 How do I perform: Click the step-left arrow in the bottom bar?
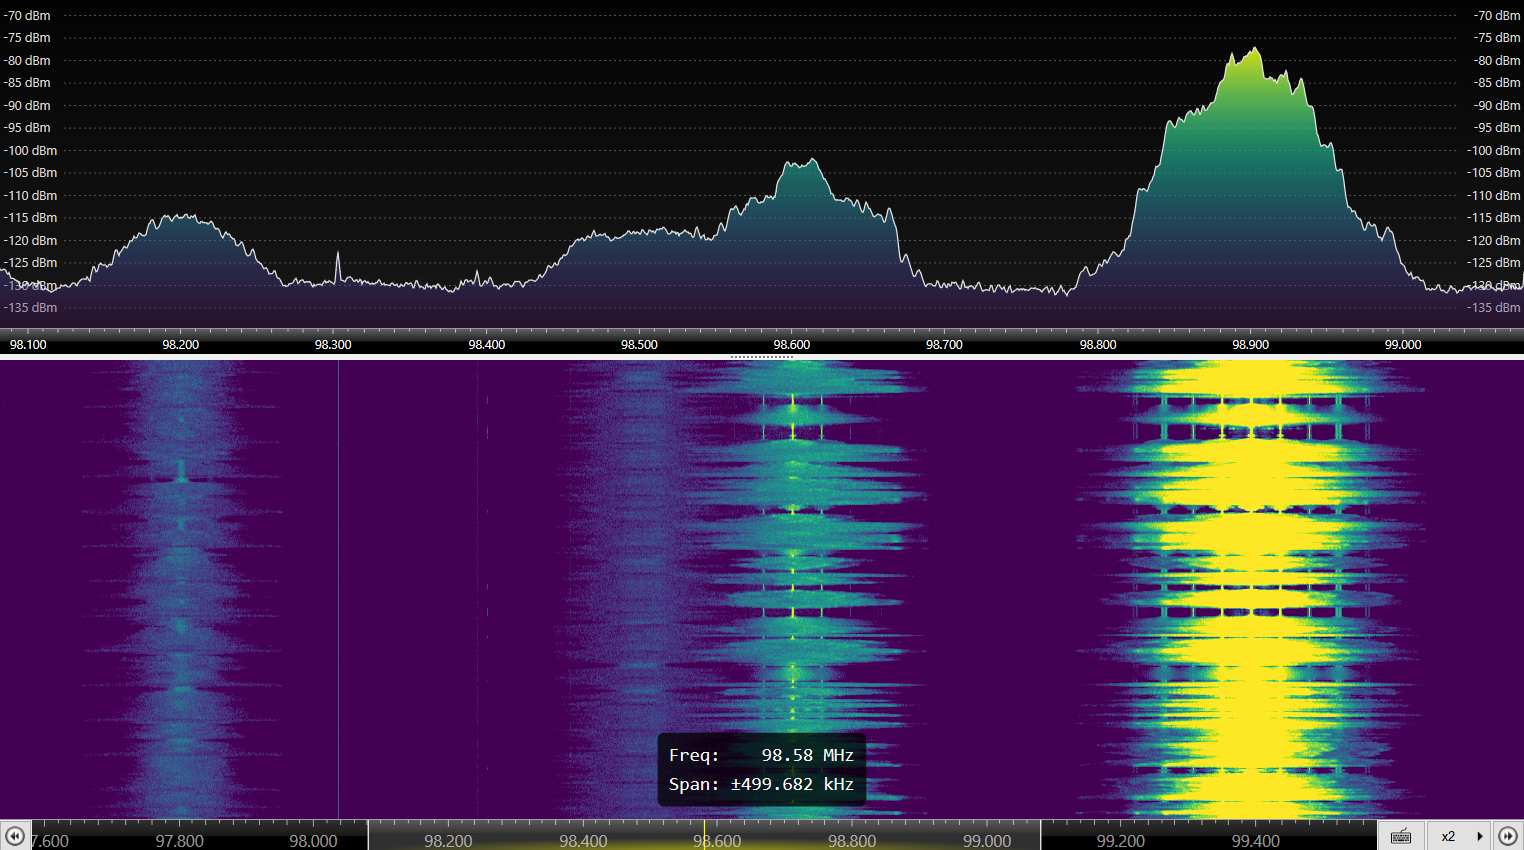[14, 836]
